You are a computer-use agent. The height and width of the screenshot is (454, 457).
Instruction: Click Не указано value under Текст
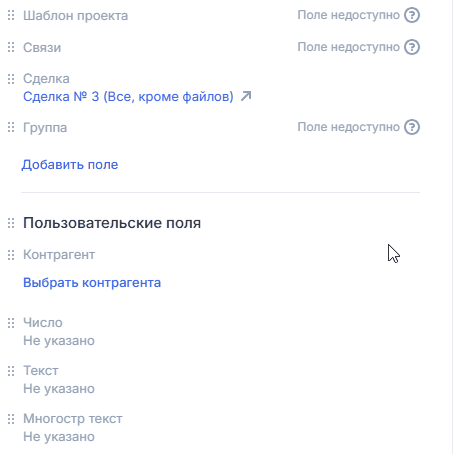(59, 389)
